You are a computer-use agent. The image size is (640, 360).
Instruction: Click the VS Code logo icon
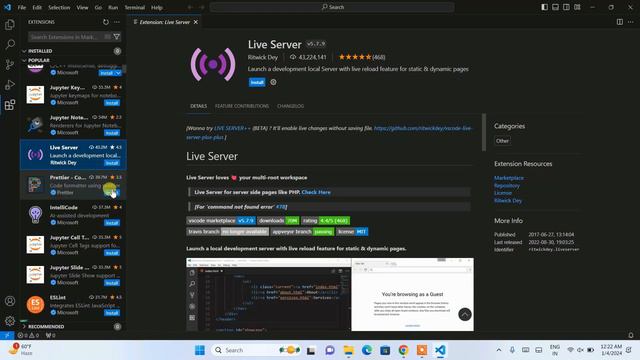(x=7, y=7)
